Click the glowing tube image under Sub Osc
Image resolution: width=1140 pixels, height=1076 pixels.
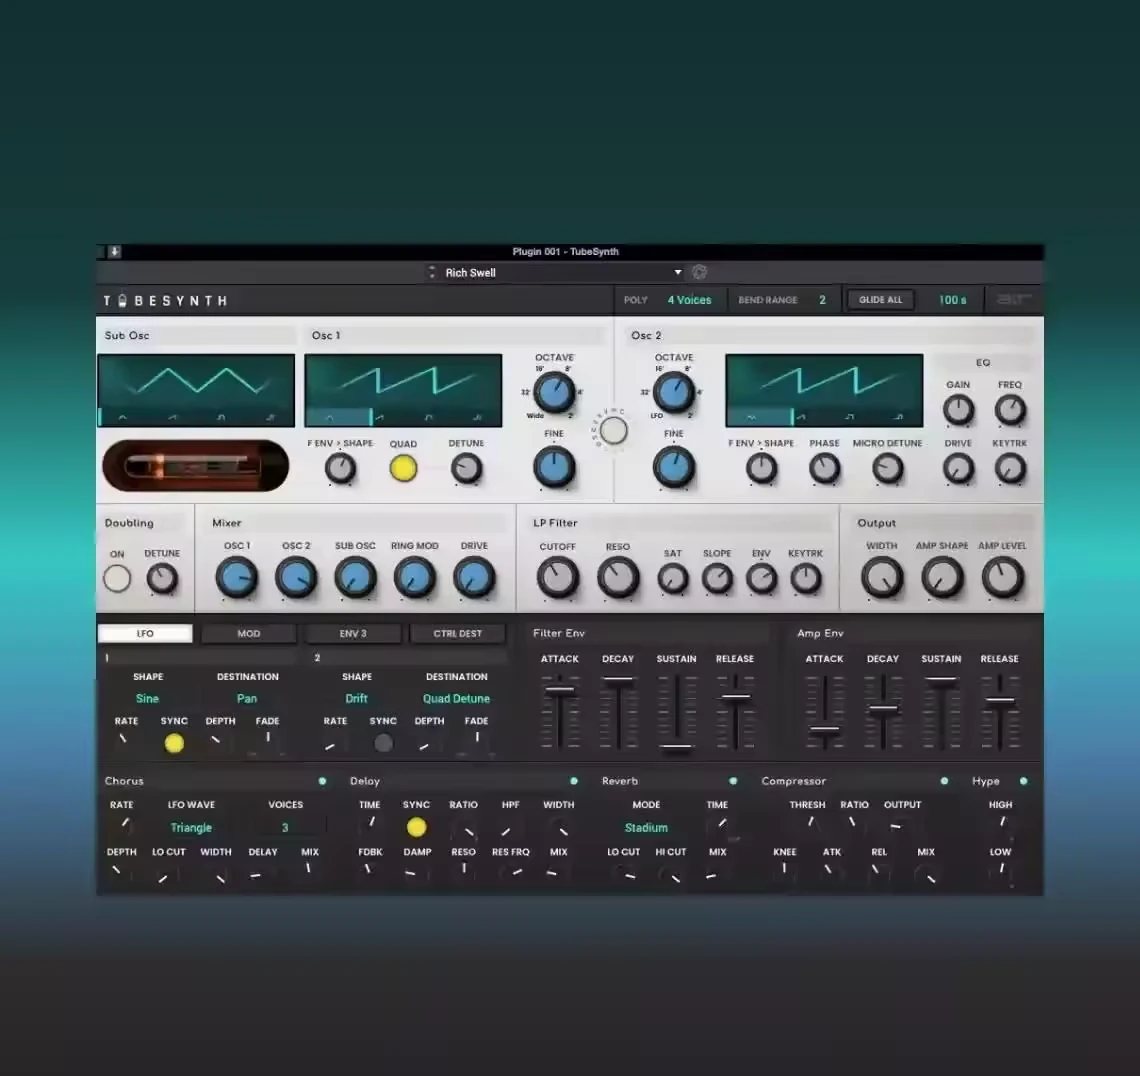(196, 465)
